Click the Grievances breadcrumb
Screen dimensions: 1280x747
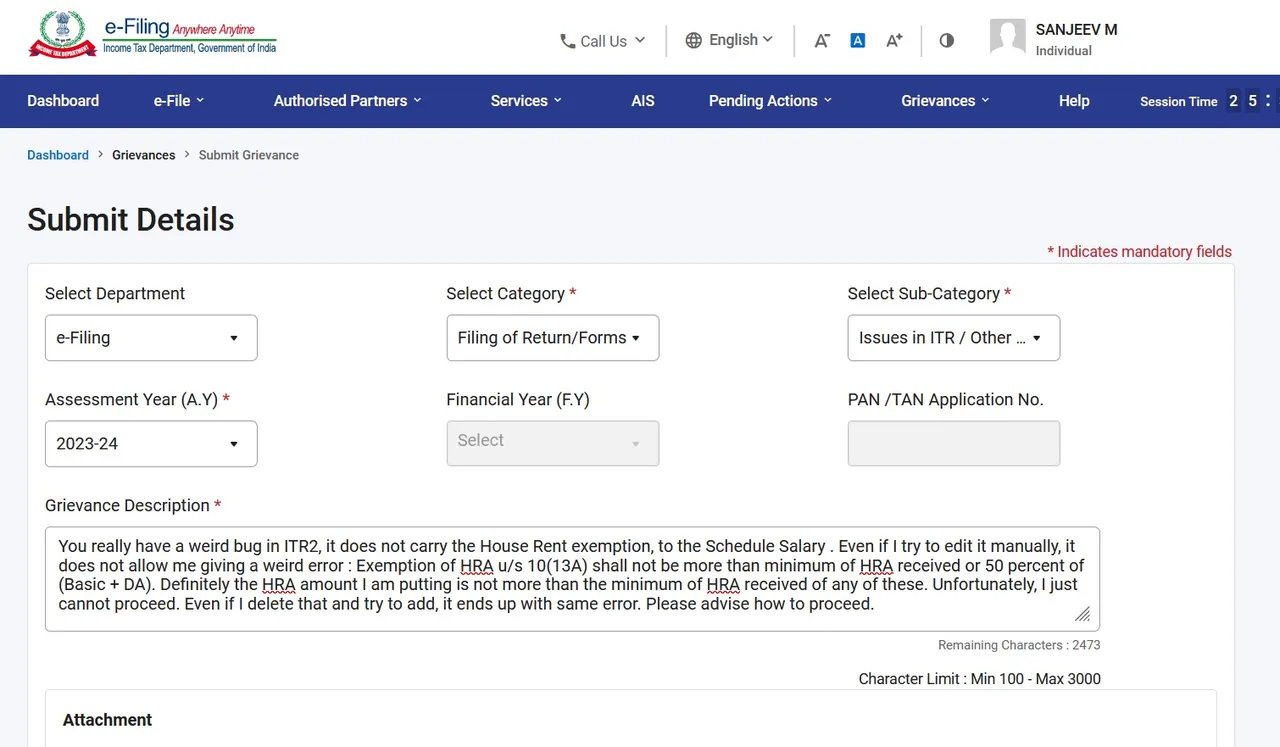[144, 155]
